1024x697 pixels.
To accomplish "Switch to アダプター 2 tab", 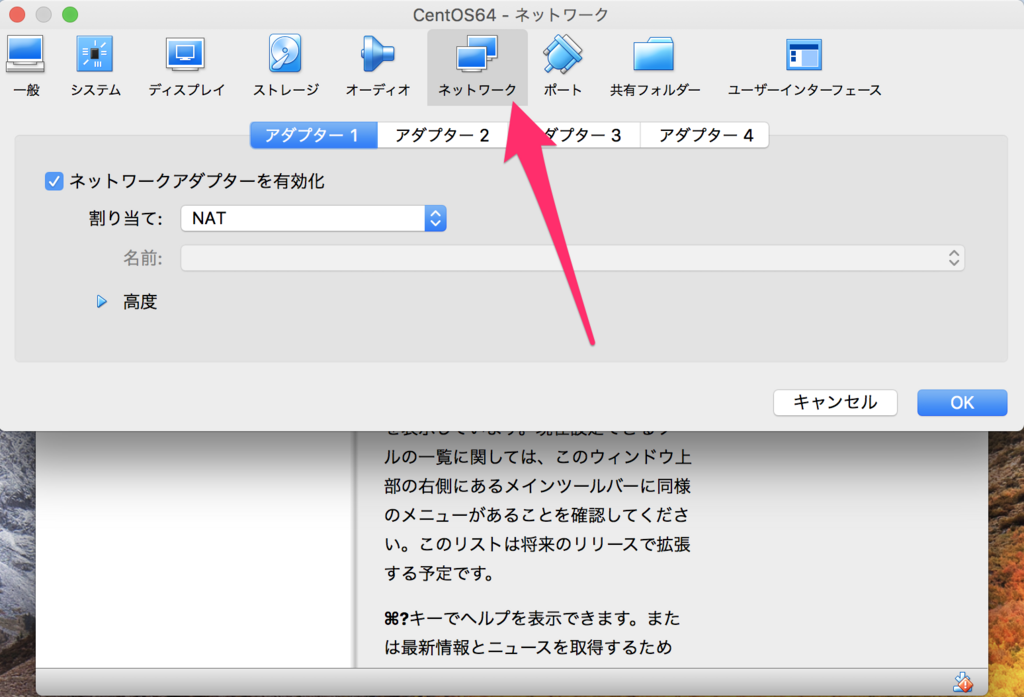I will 442,135.
